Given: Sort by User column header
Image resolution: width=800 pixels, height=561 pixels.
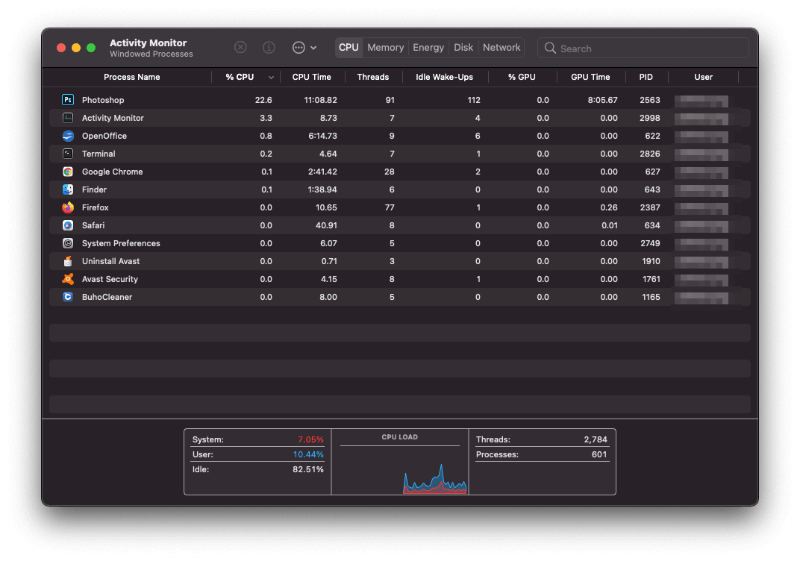Looking at the screenshot, I should pyautogui.click(x=703, y=77).
